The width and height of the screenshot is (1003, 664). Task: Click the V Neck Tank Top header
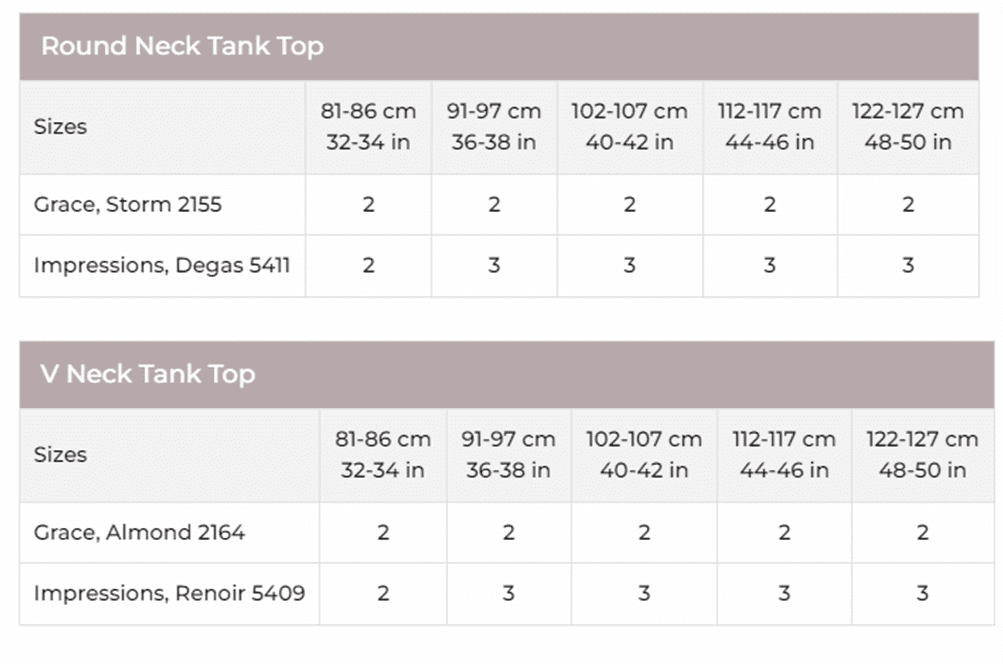148,374
